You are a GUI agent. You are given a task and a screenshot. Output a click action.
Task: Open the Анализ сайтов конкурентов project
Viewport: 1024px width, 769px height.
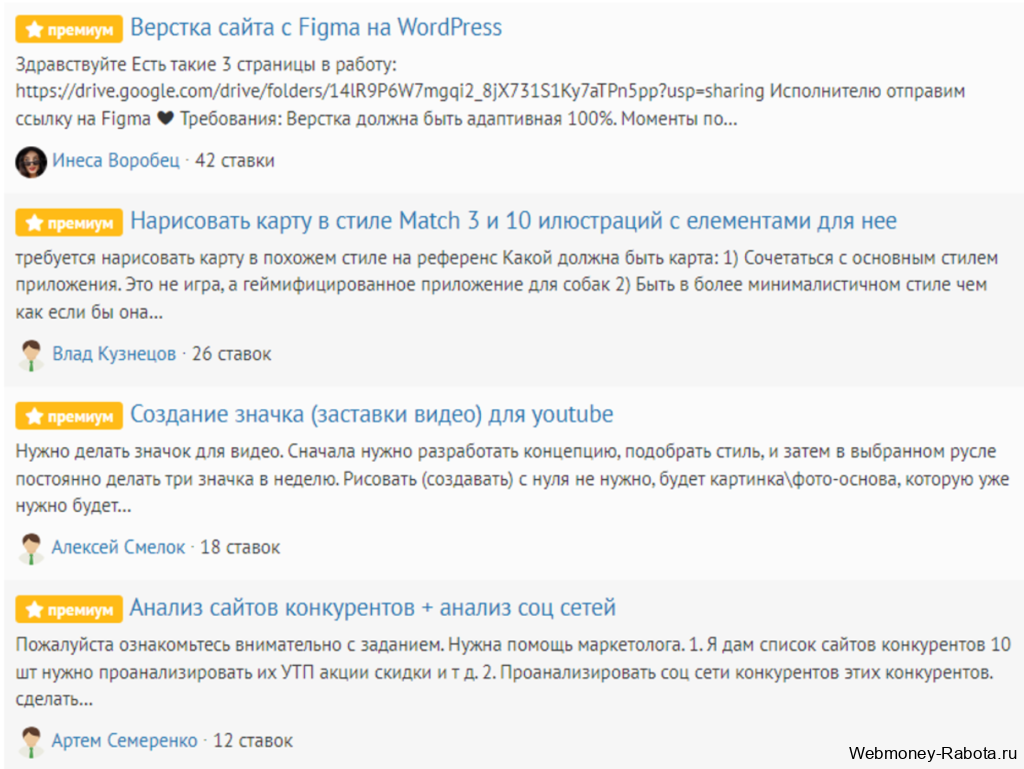point(372,607)
